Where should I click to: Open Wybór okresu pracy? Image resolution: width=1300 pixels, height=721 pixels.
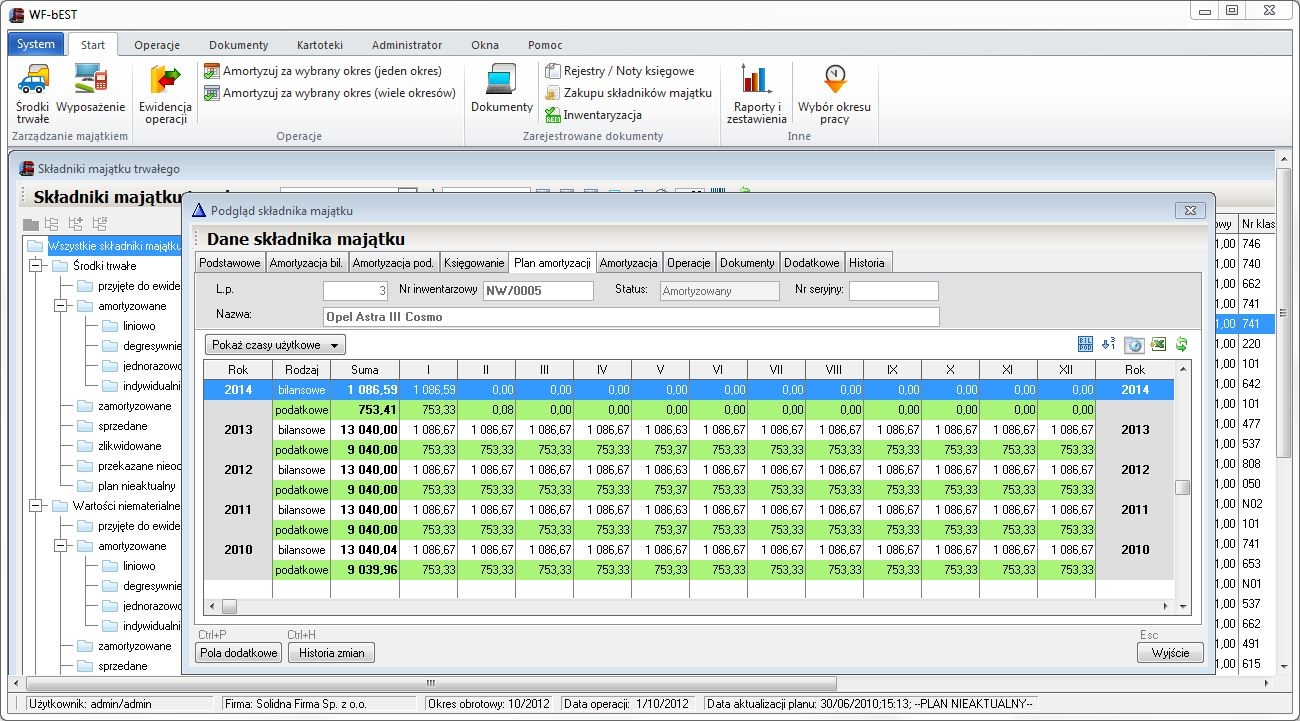pos(834,94)
